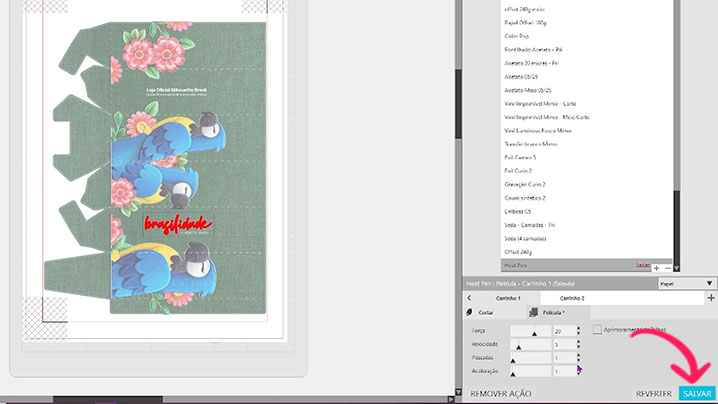Image resolution: width=718 pixels, height=404 pixels.
Task: Click the material list vertical scrollbar thumb
Action: point(676,227)
